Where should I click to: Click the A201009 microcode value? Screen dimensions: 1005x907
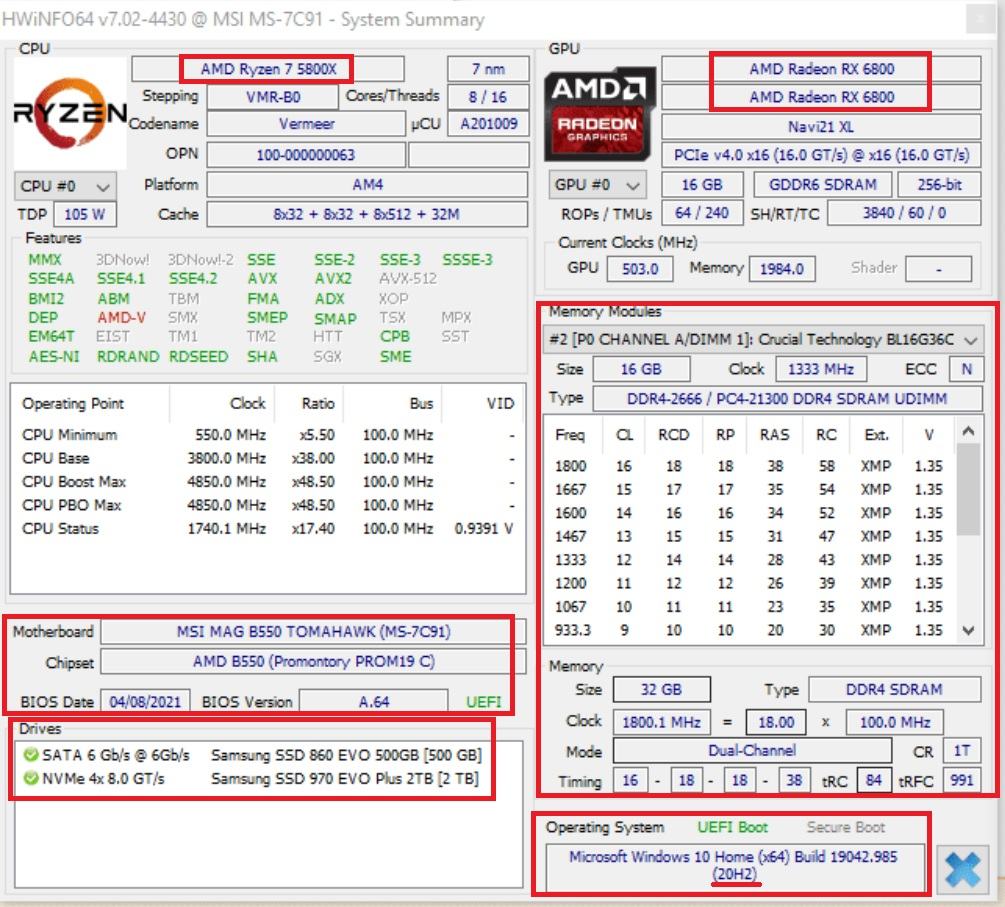pyautogui.click(x=488, y=124)
